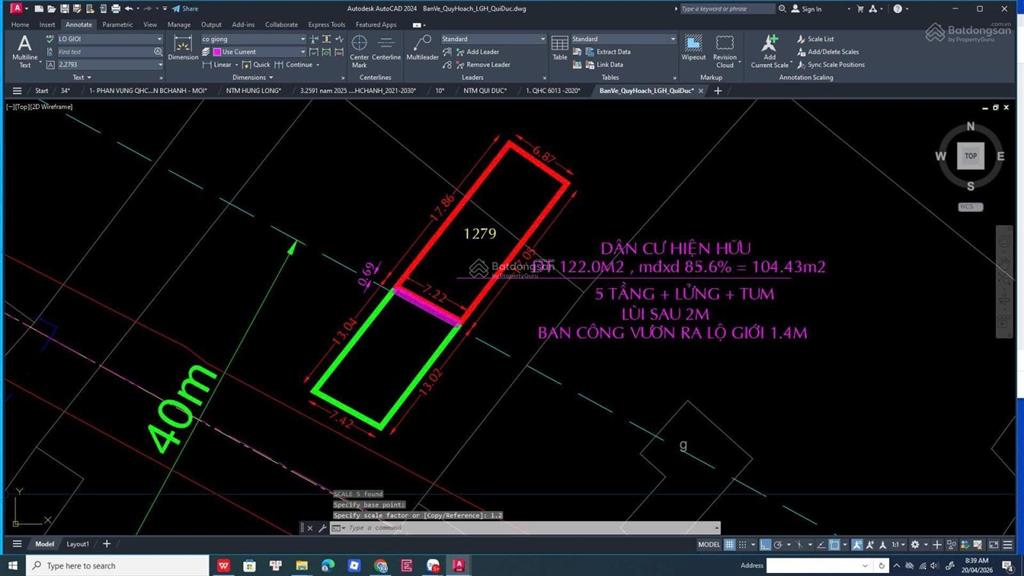Viewport: 1024px width, 576px height.
Task: Open the Windows Start menu
Action: click(x=13, y=566)
